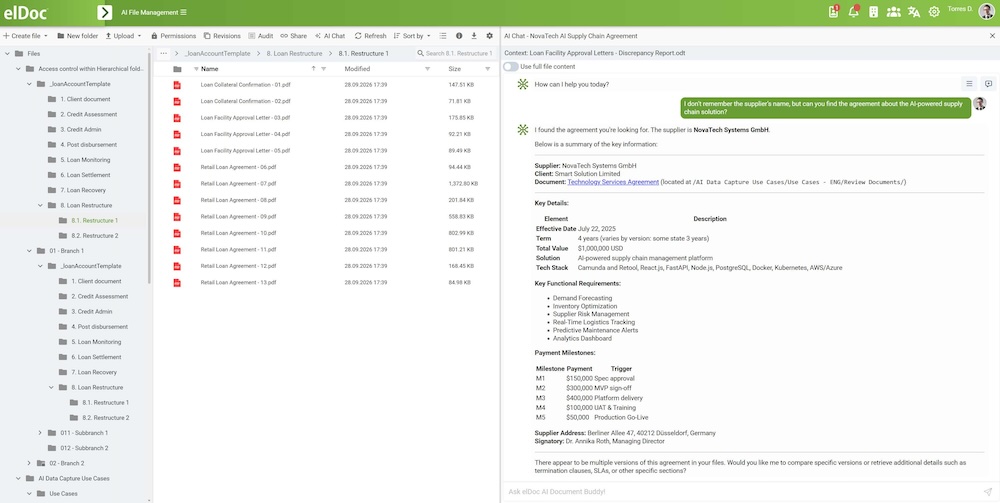Open Audit from the toolbar
Image resolution: width=1000 pixels, height=503 pixels.
(x=261, y=36)
